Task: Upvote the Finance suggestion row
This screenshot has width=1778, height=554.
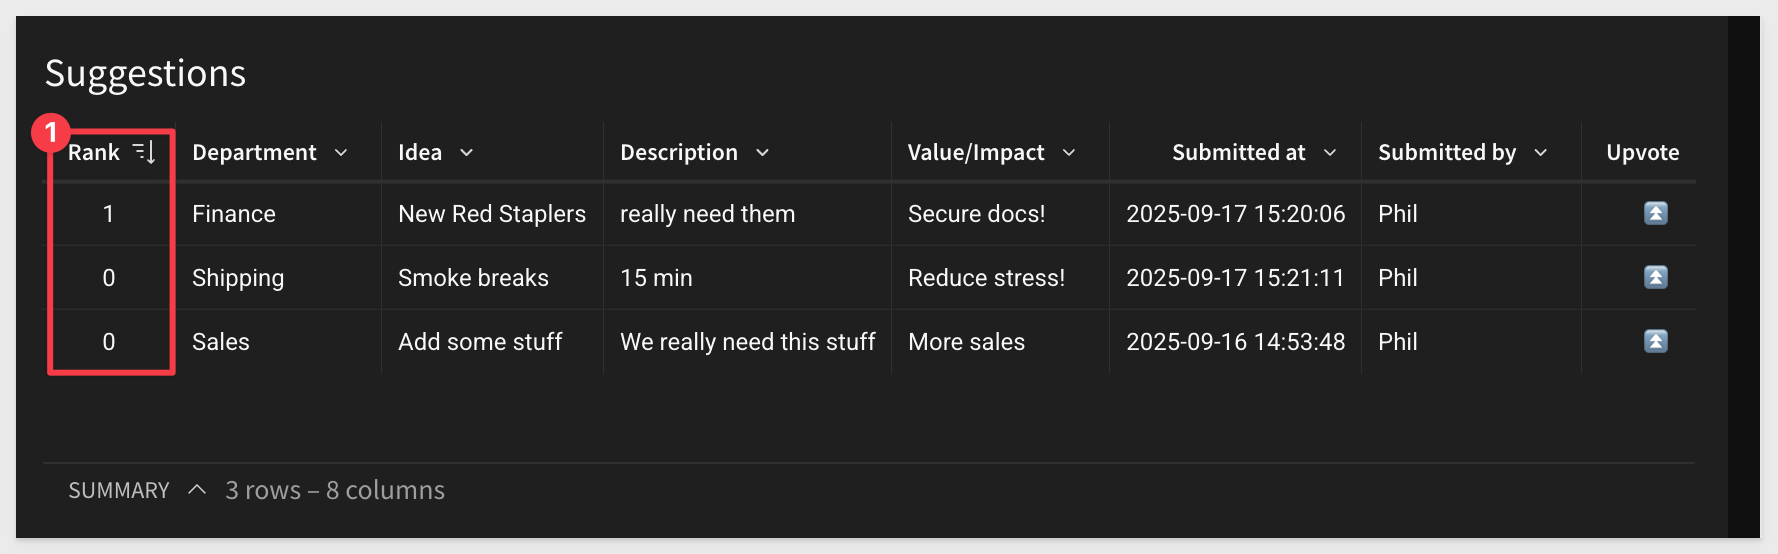Action: coord(1655,213)
